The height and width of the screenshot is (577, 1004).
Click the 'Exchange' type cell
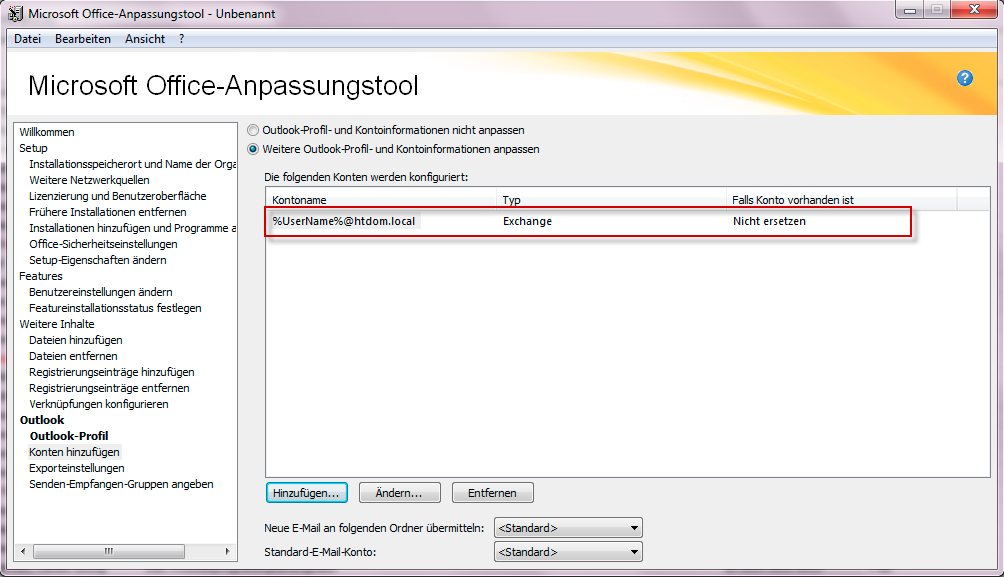tap(527, 221)
